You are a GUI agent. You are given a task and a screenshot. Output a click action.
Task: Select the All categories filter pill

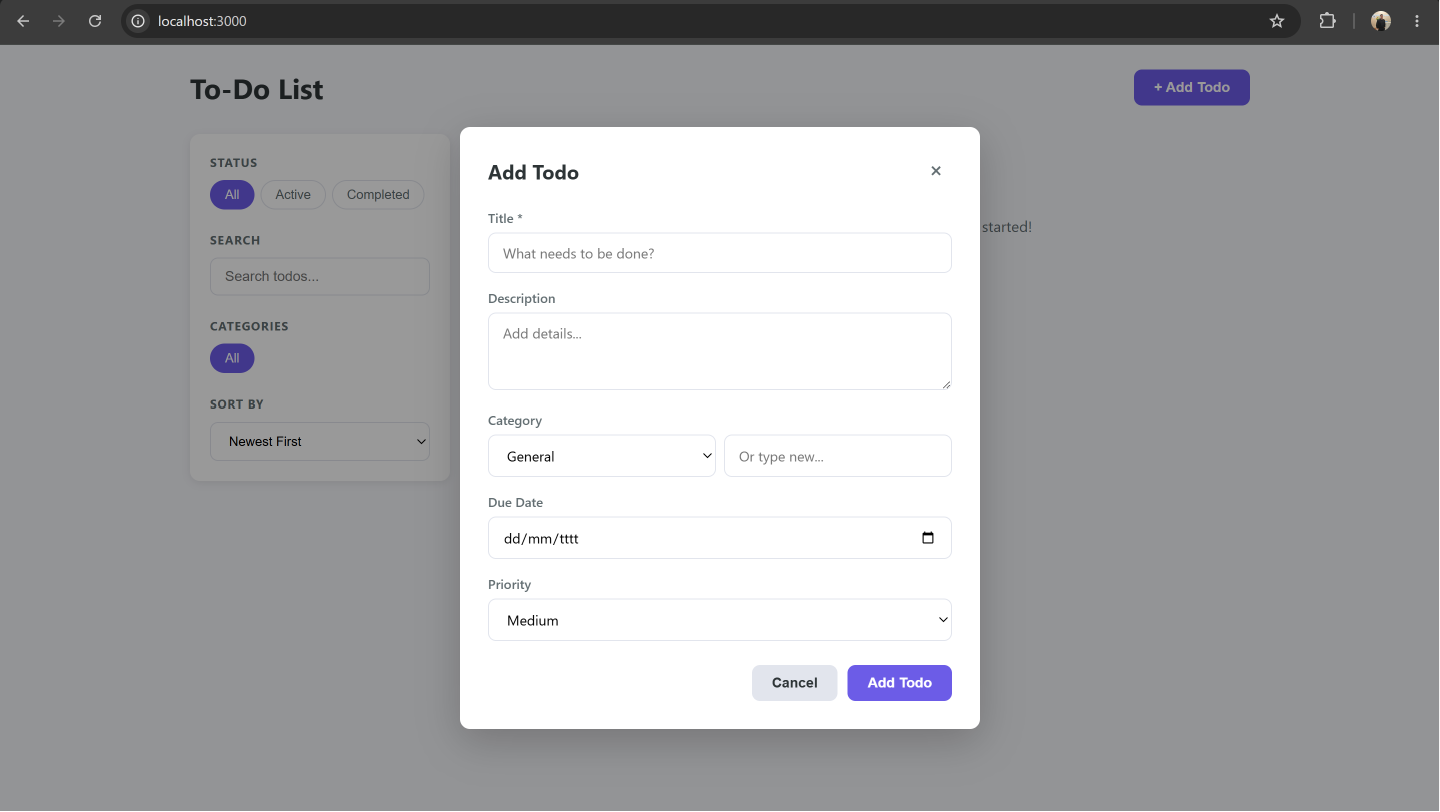[232, 358]
